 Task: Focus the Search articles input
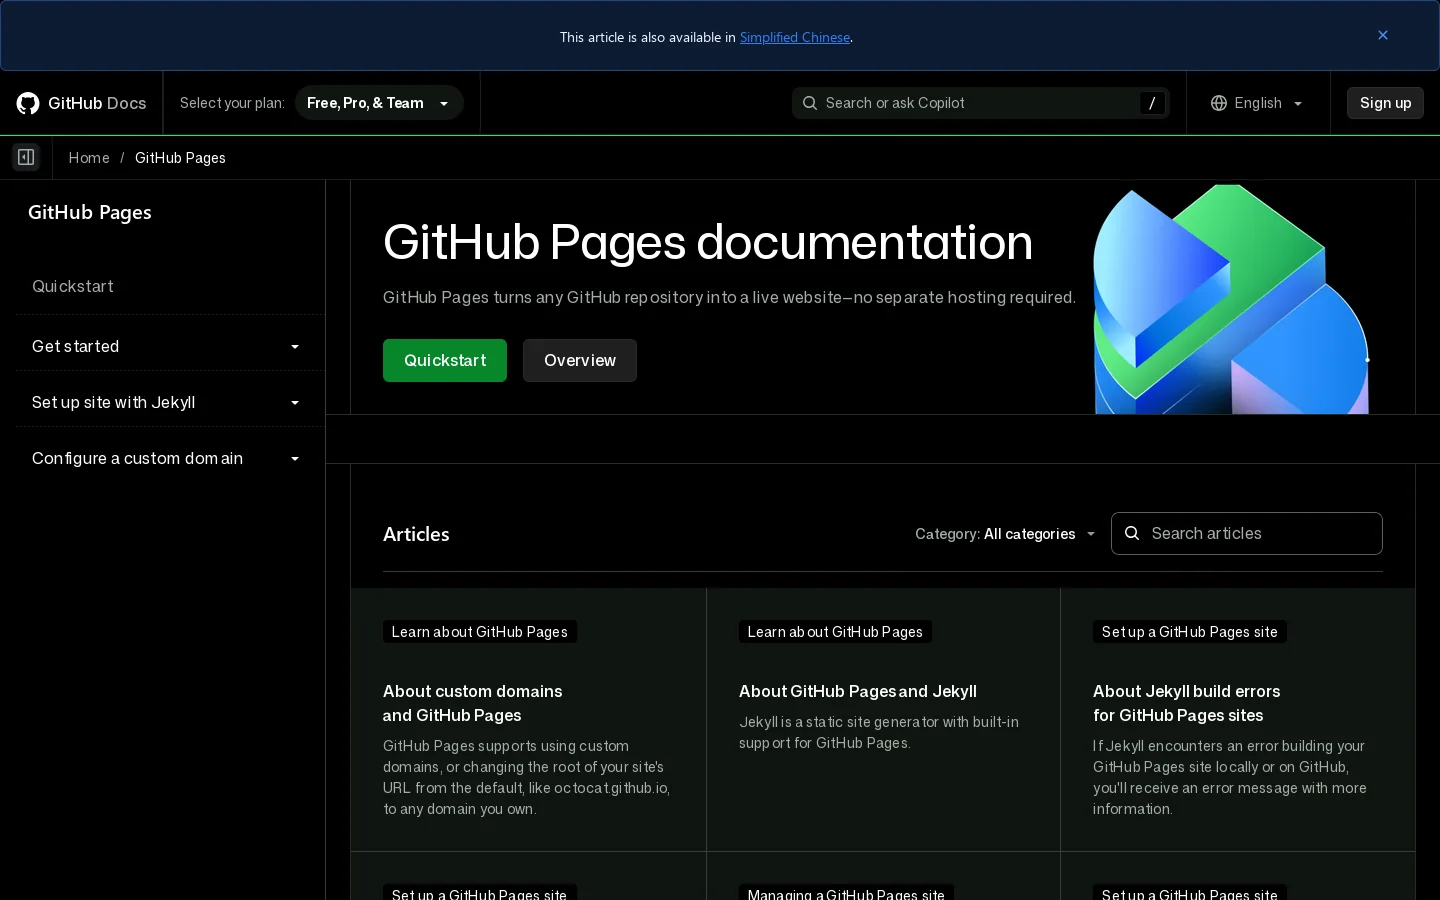tap(1247, 533)
